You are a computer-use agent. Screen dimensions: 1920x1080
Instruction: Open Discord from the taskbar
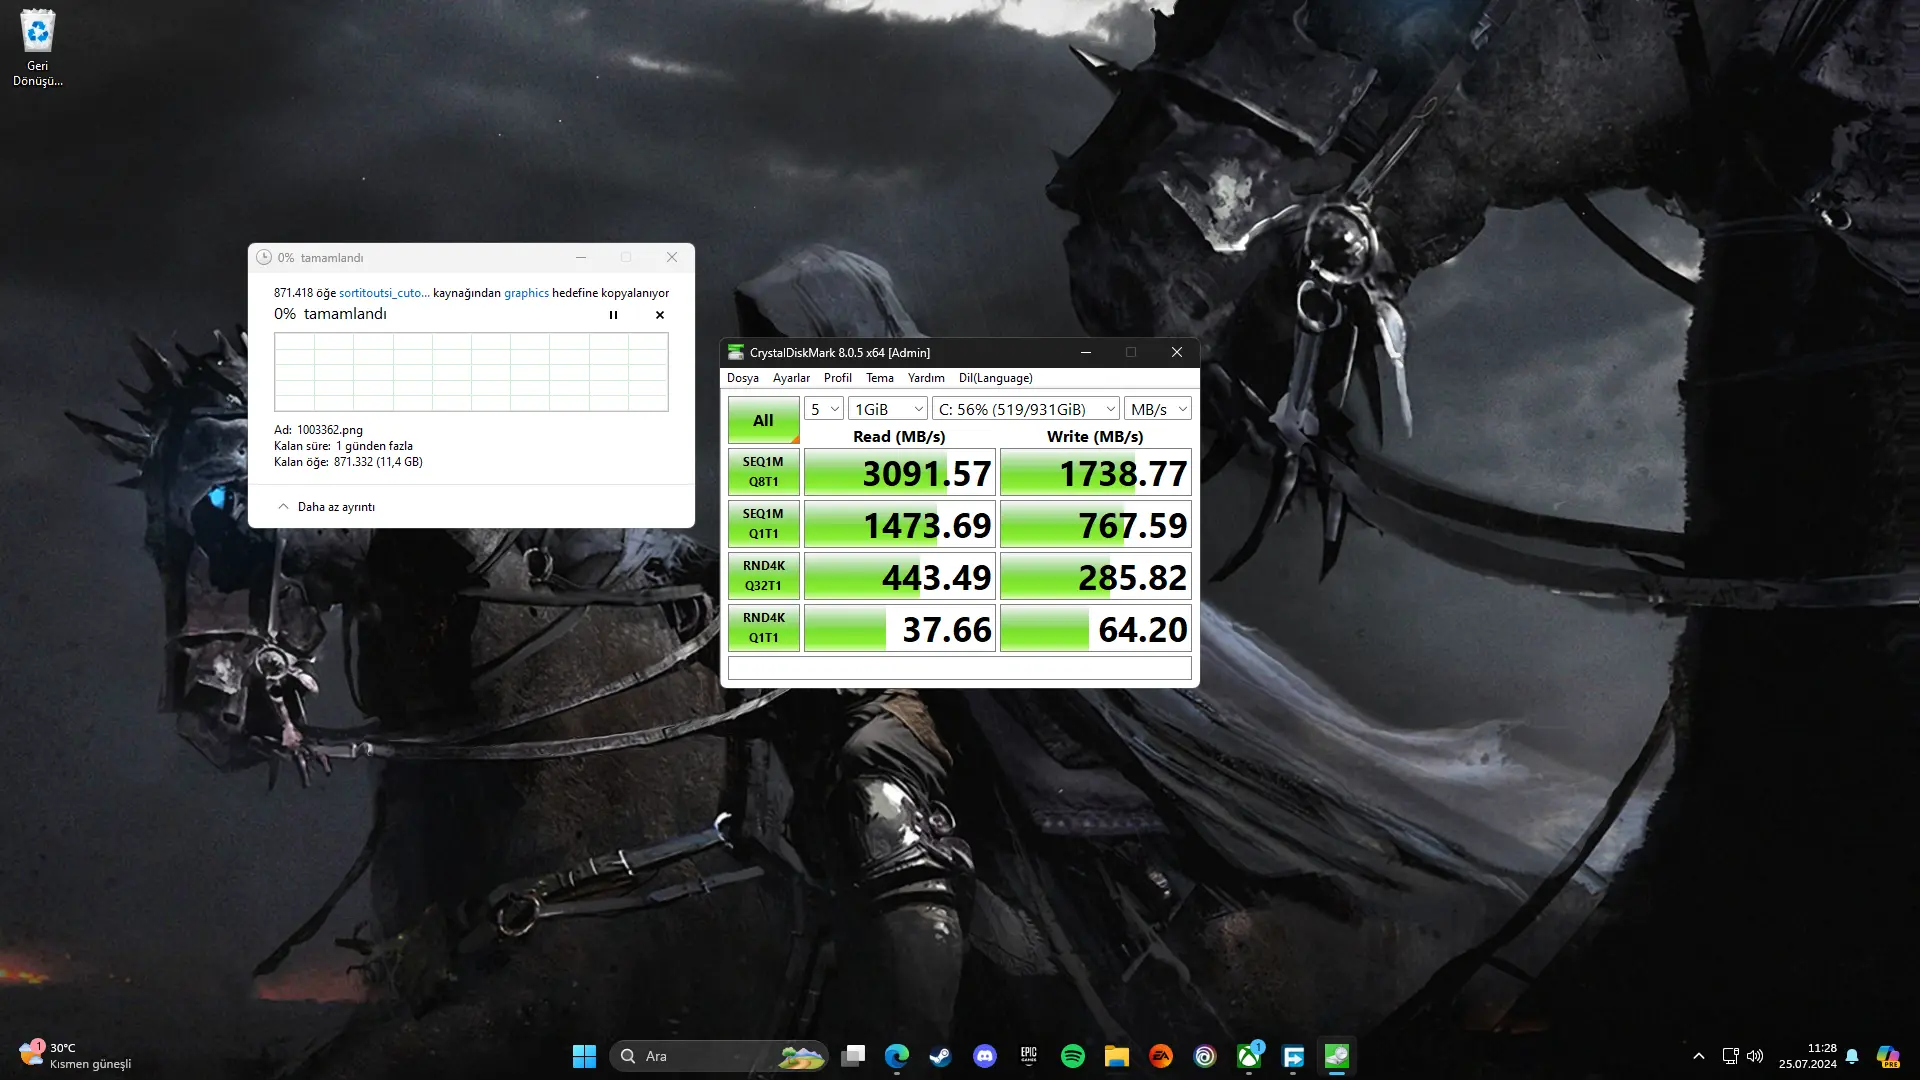click(985, 1056)
